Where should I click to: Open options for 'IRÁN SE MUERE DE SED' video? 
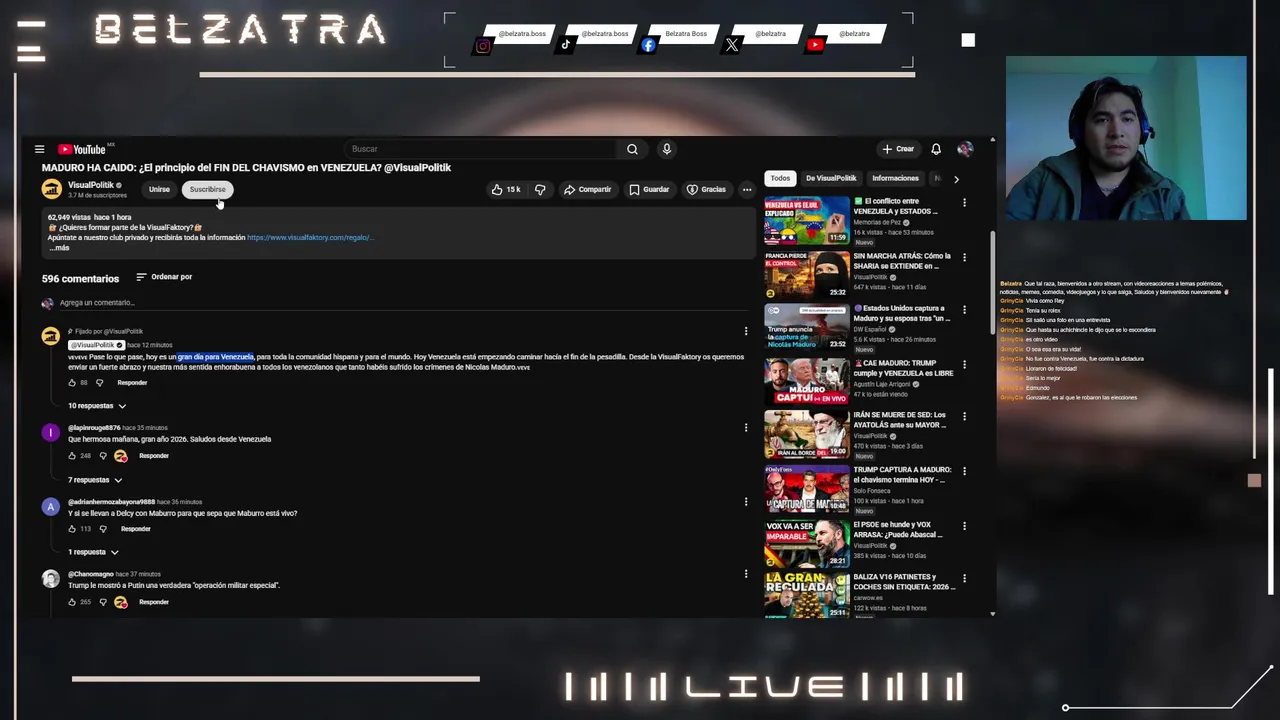(964, 415)
